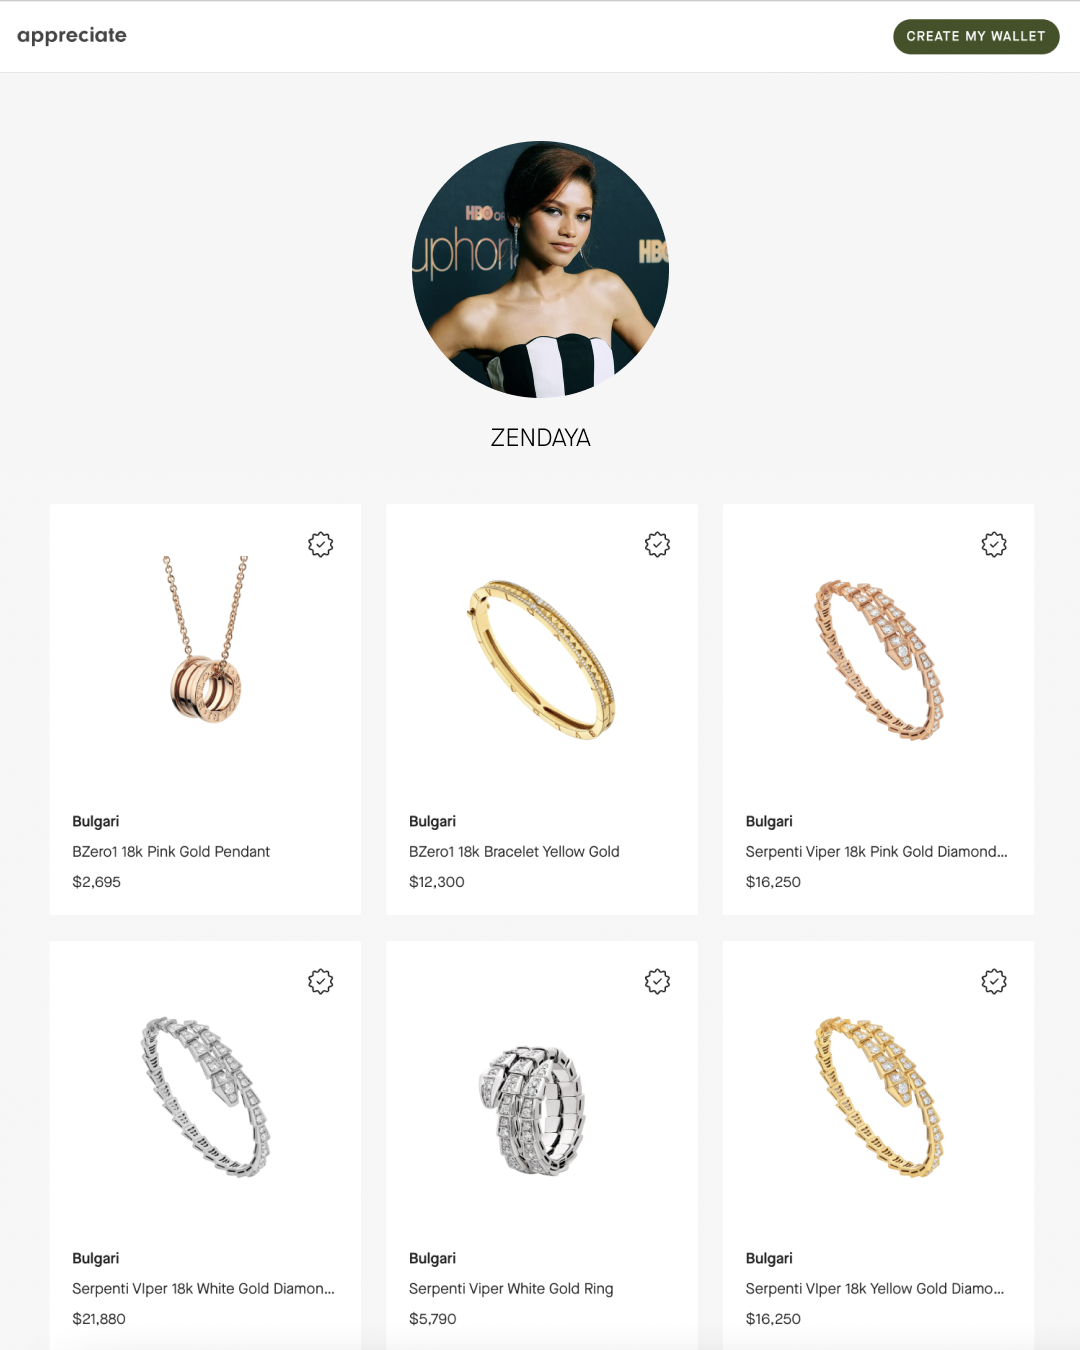Click the Create My Wallet button
The width and height of the screenshot is (1080, 1350).
[976, 37]
